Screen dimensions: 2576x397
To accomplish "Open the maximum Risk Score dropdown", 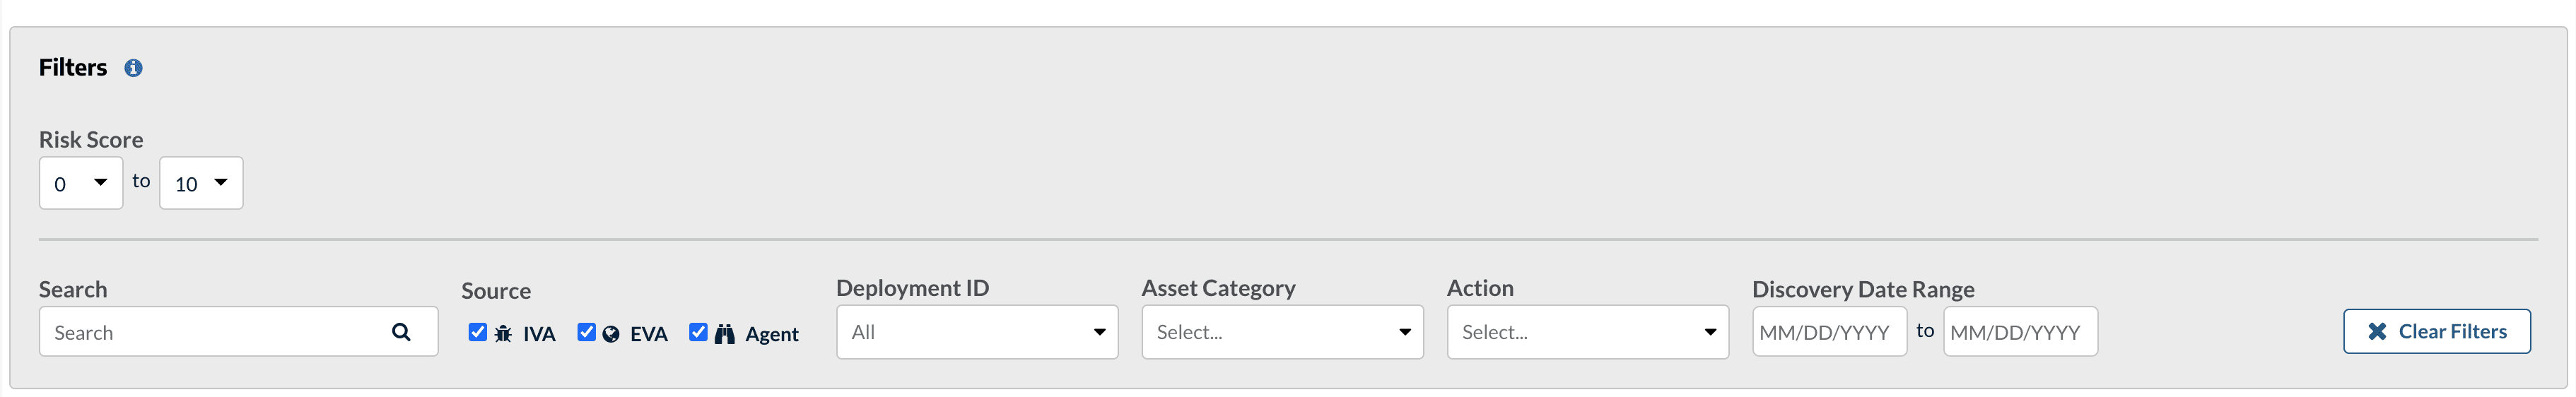I will pos(201,183).
